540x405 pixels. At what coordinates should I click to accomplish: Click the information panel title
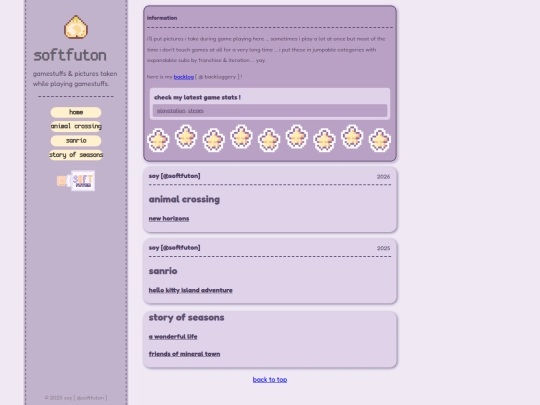coord(162,18)
